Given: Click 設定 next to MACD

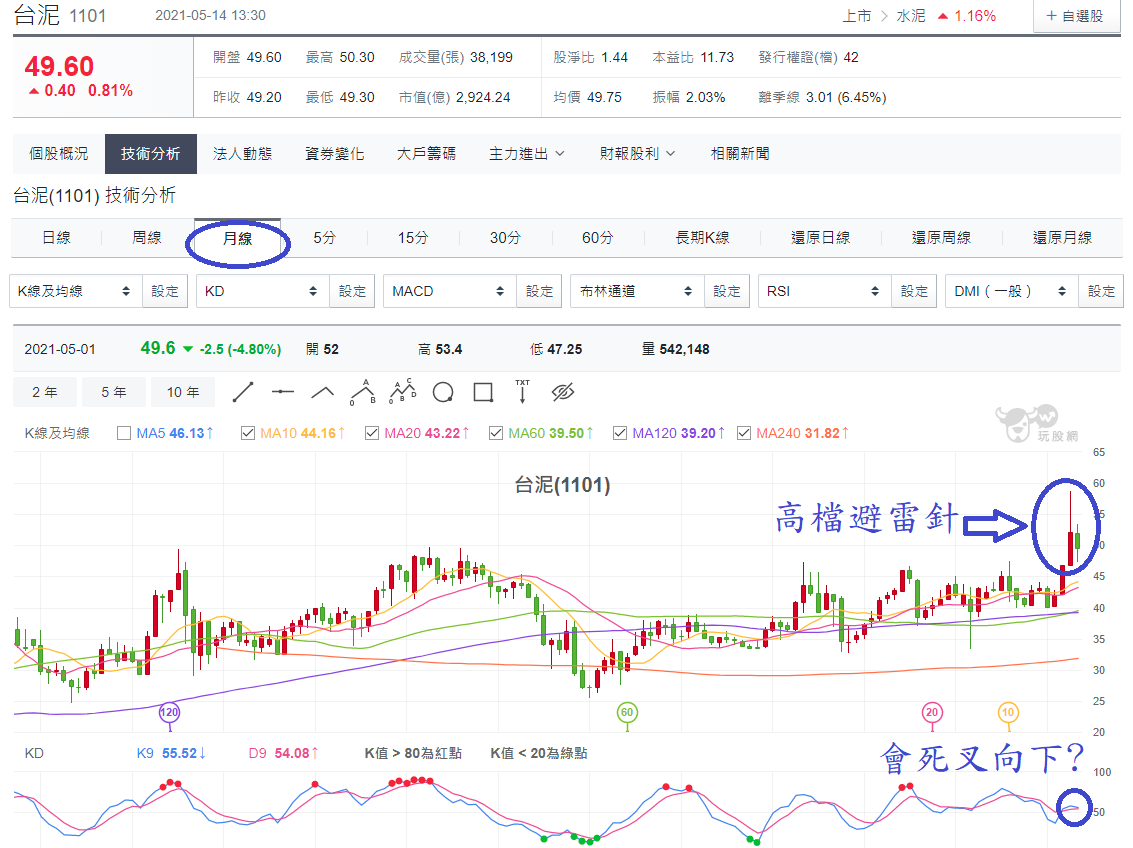Looking at the screenshot, I should coord(539,291).
